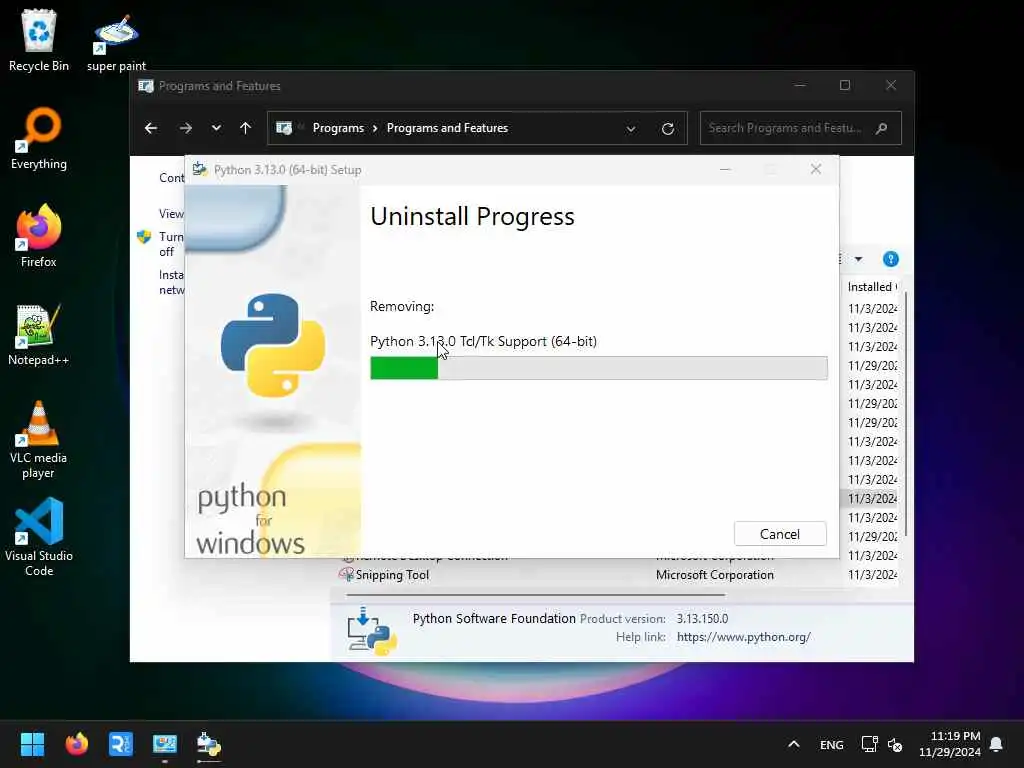Select the Snipping Tool row
The image size is (1024, 768).
point(618,575)
